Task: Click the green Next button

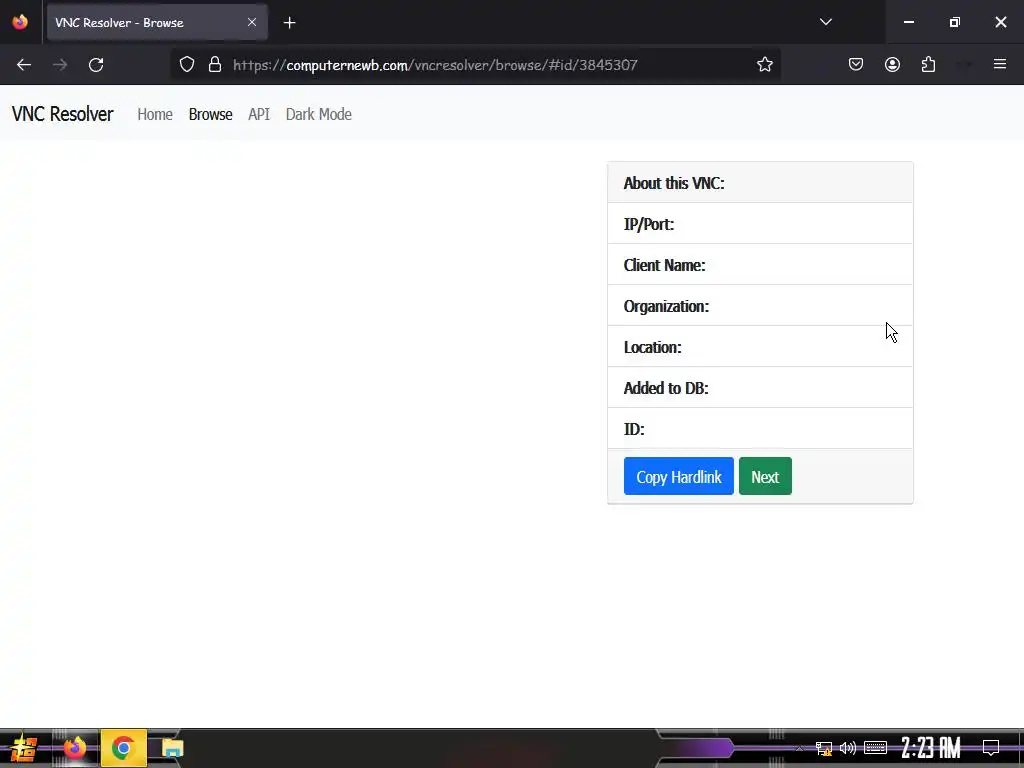Action: (x=765, y=476)
